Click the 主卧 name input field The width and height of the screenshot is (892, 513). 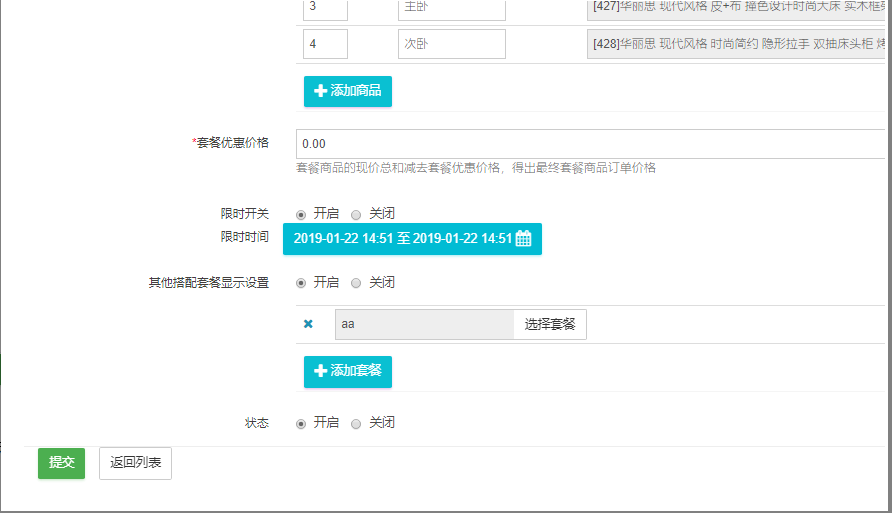pyautogui.click(x=451, y=9)
